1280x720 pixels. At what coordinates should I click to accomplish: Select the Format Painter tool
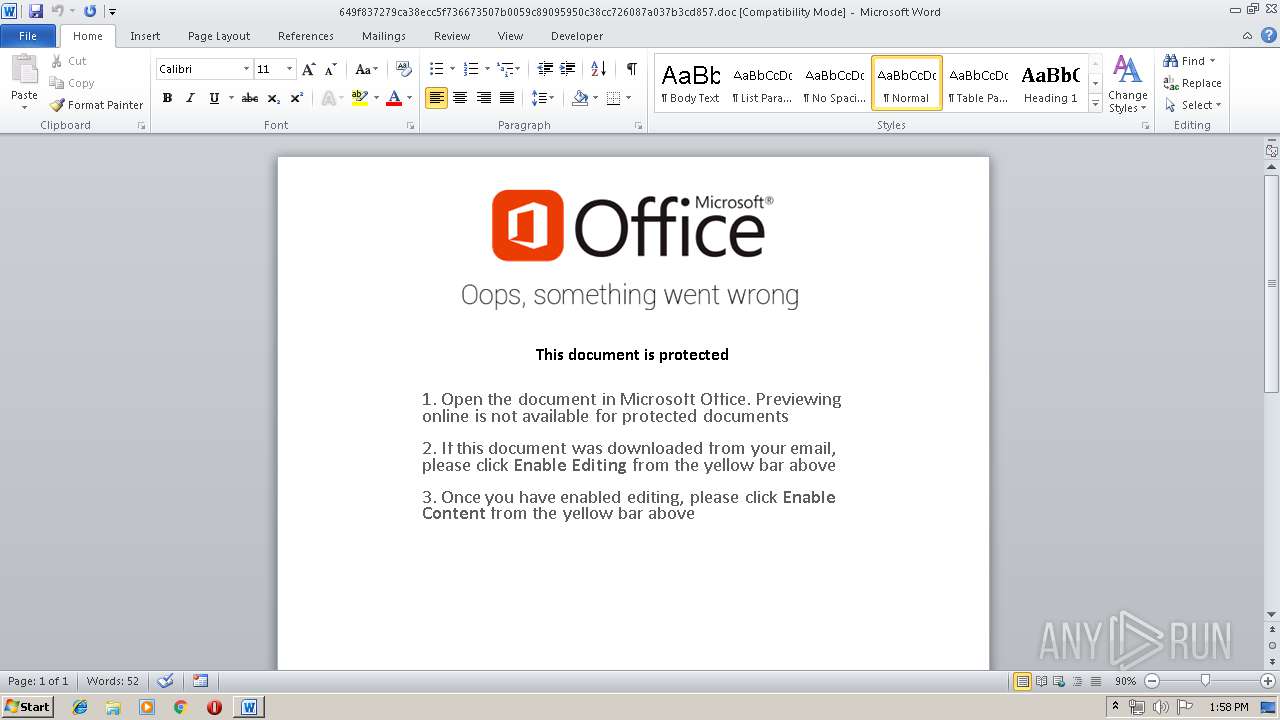(96, 105)
